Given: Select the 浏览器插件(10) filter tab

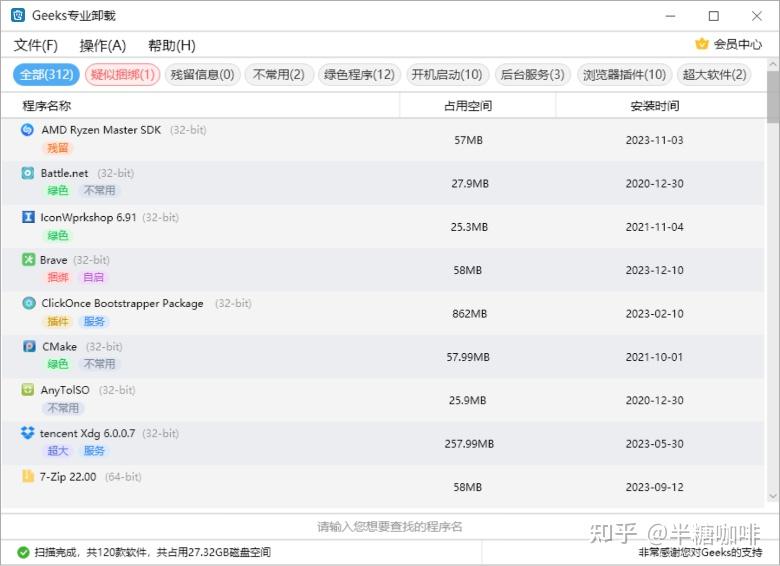Looking at the screenshot, I should [624, 75].
